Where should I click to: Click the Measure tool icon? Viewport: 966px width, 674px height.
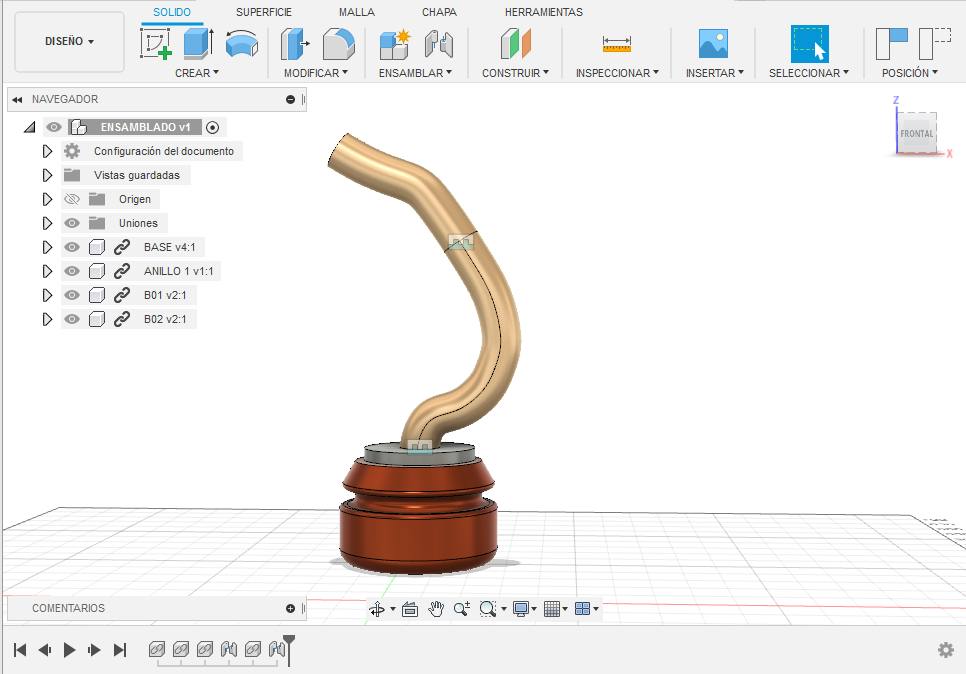616,44
